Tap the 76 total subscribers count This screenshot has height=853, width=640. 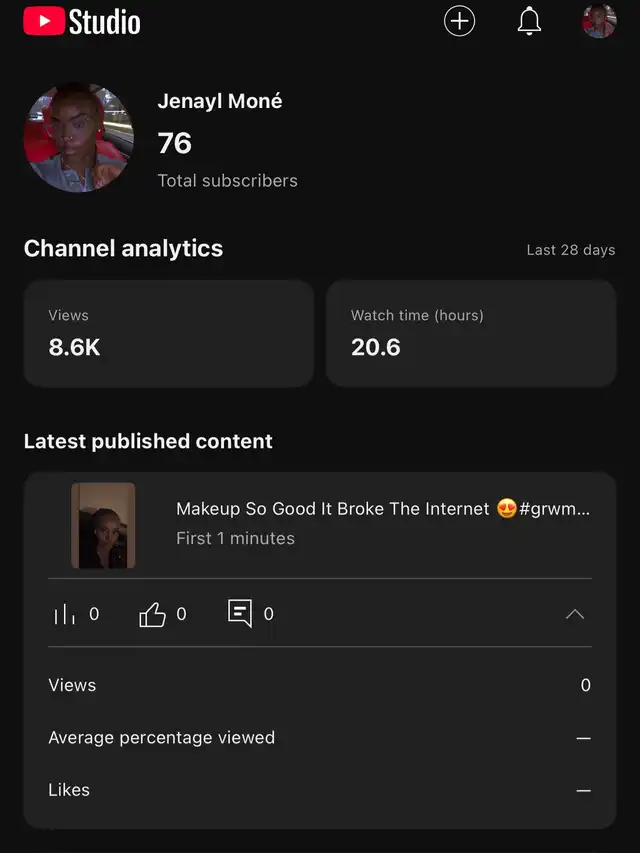point(175,143)
